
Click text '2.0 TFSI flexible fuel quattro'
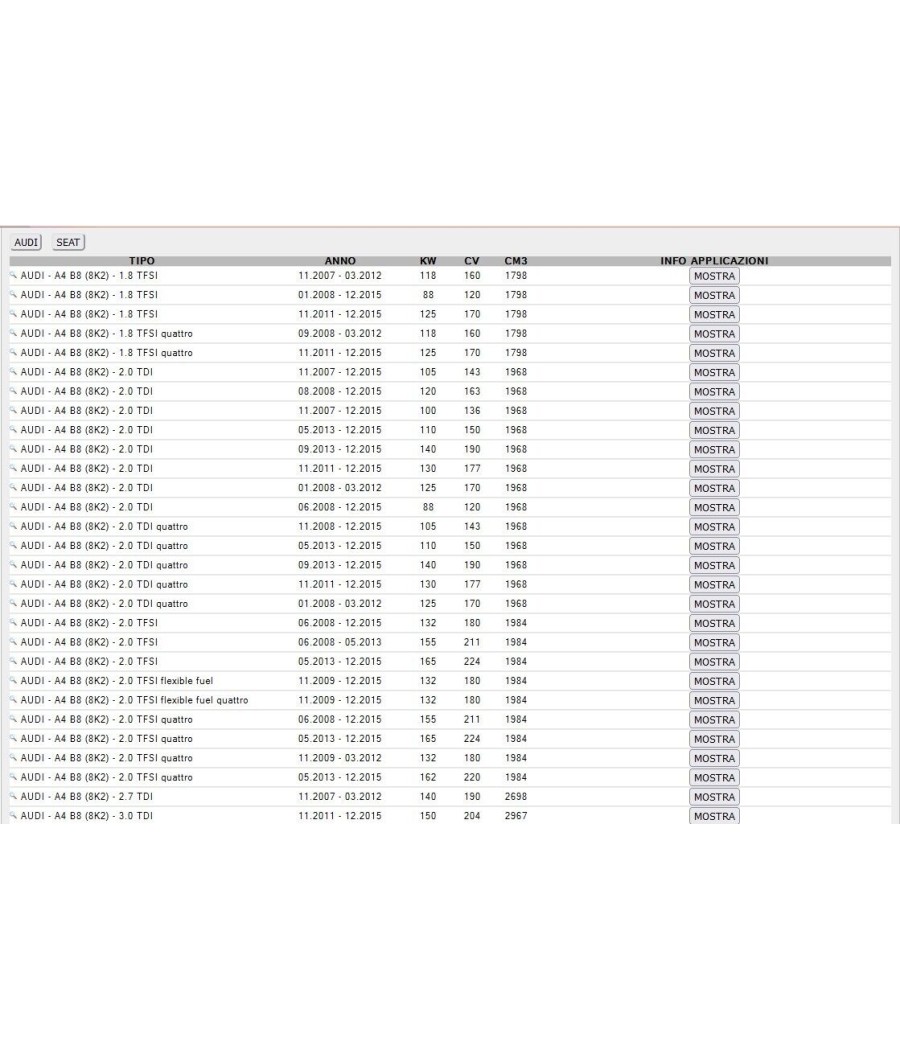point(183,700)
